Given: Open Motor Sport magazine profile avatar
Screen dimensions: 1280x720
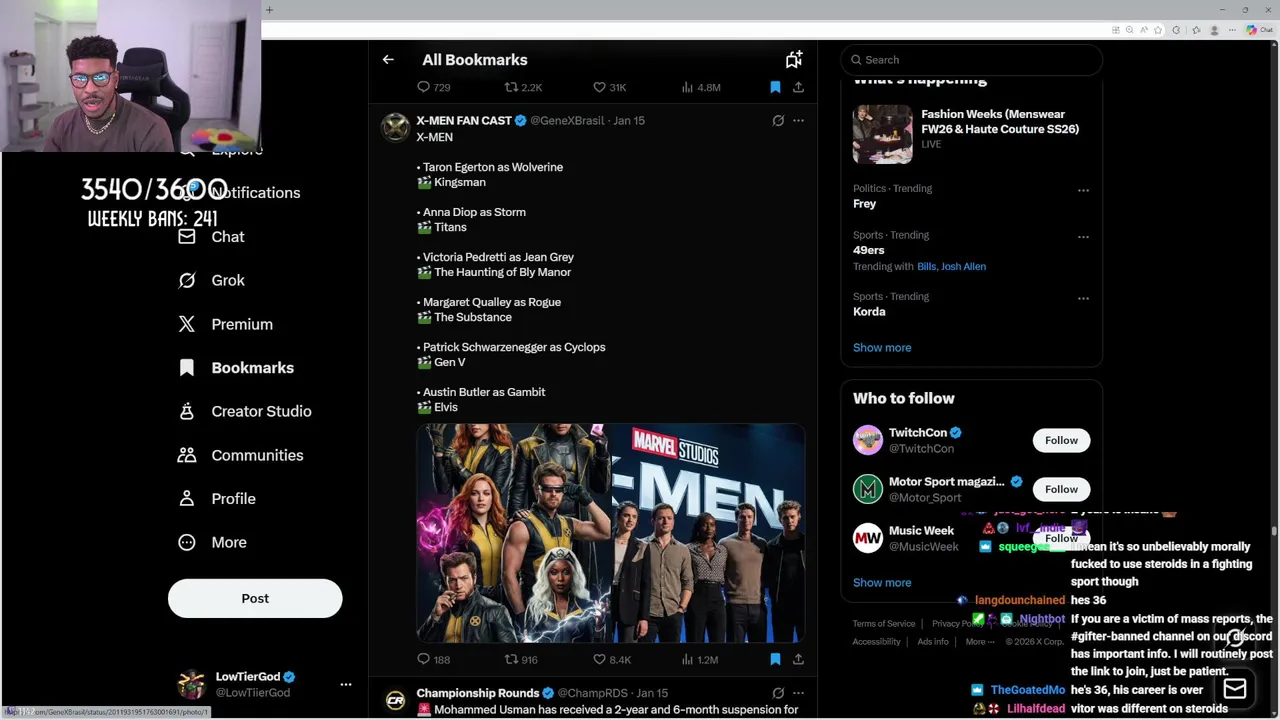Looking at the screenshot, I should click(x=867, y=489).
